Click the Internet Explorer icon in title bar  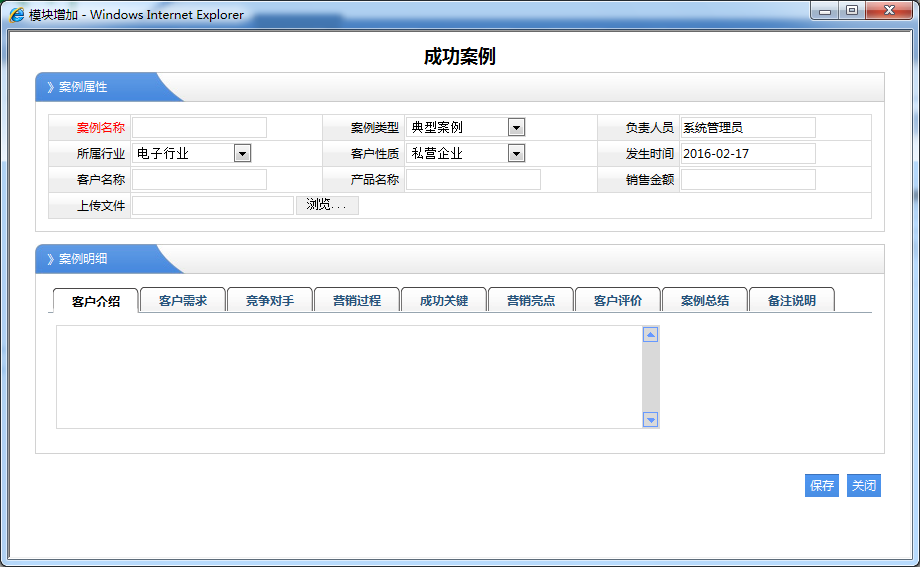coord(17,15)
